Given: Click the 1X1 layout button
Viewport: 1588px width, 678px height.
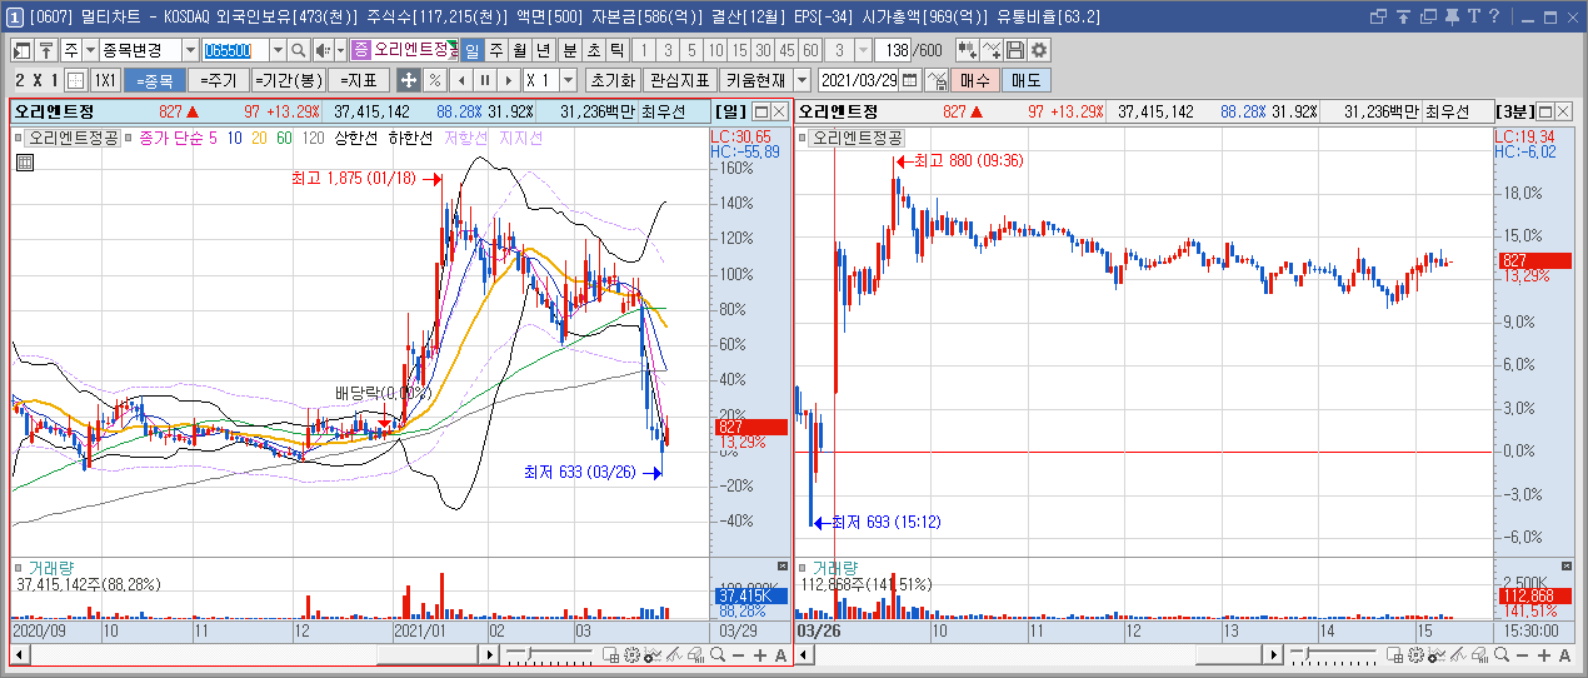Looking at the screenshot, I should click(105, 80).
